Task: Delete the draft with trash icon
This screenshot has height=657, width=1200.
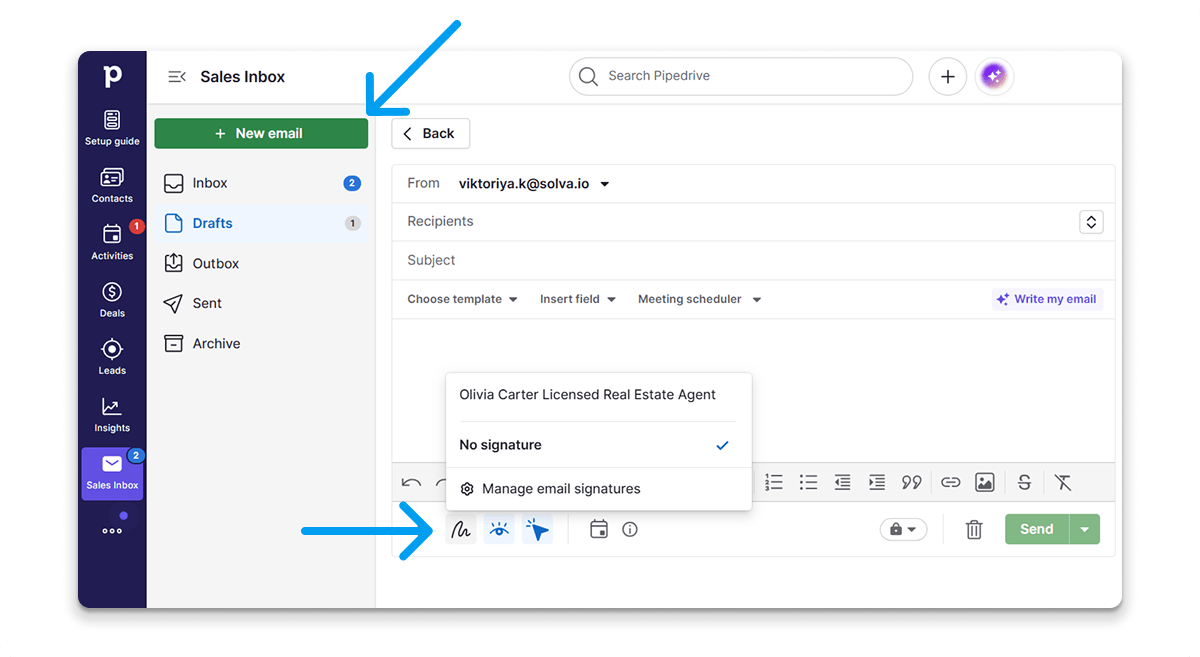Action: (x=974, y=529)
